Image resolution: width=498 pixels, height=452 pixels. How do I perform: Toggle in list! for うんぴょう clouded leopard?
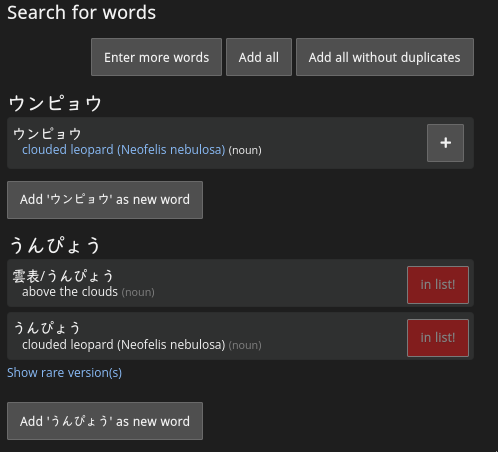[438, 338]
